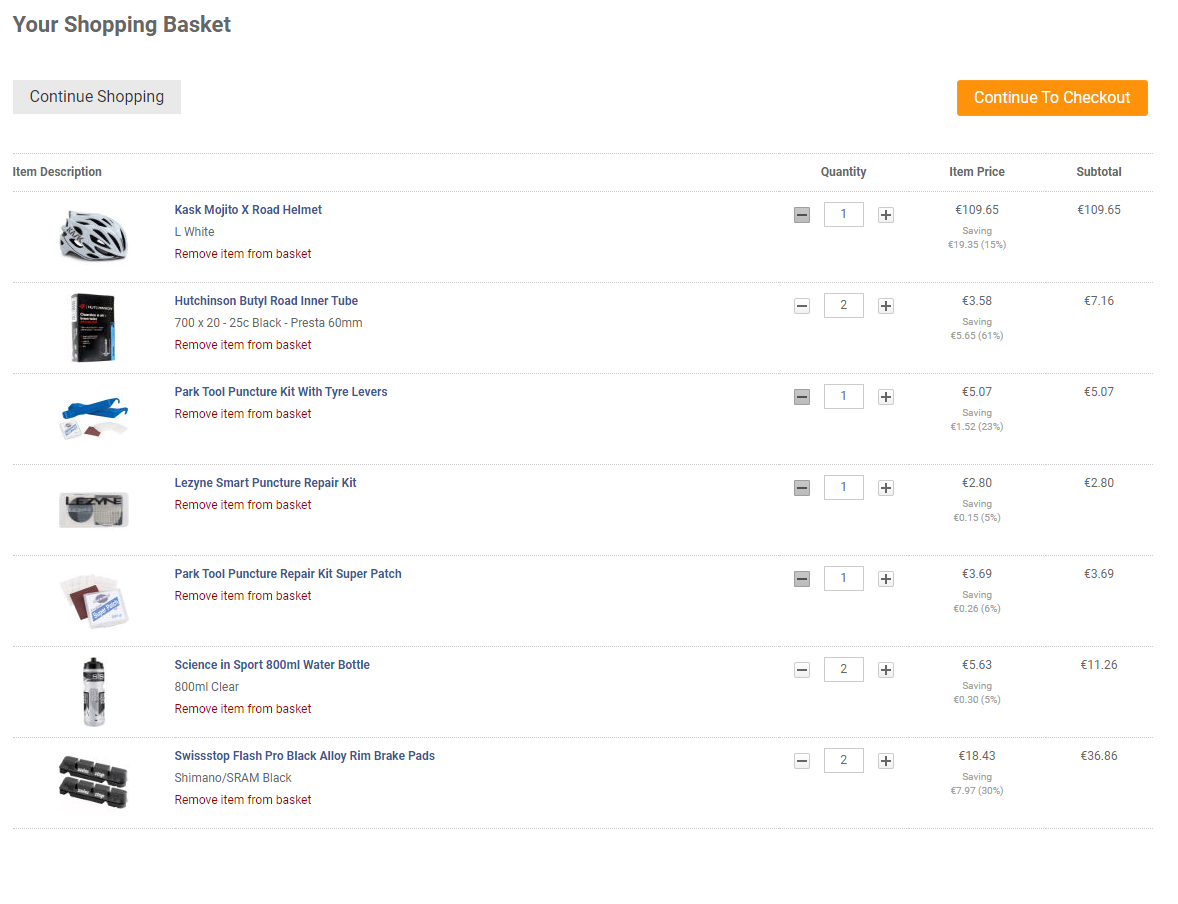This screenshot has height=904, width=1178.
Task: Decrease quantity of Swissstop Flash Pro Brake Pads
Action: tap(802, 760)
